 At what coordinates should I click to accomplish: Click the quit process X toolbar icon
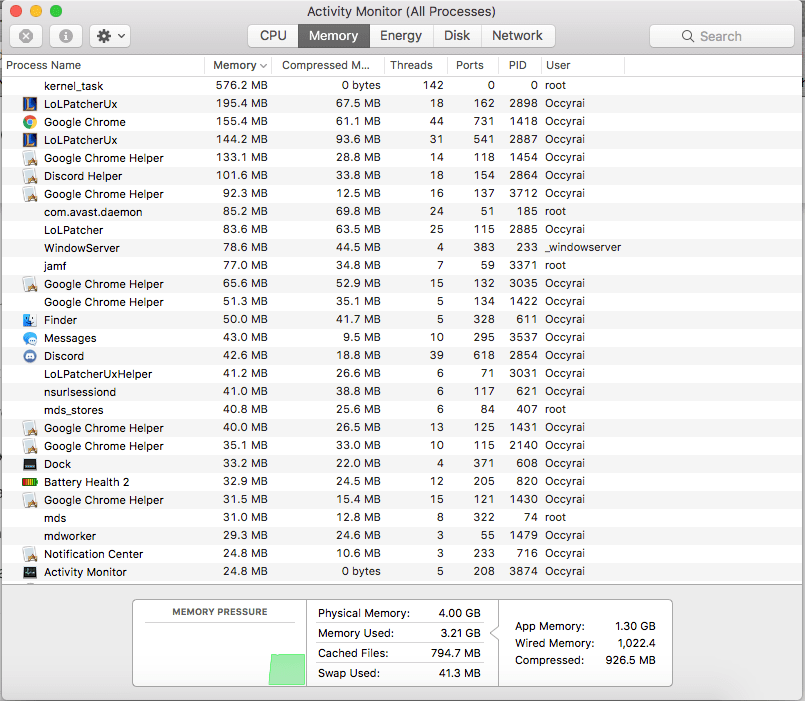point(25,35)
